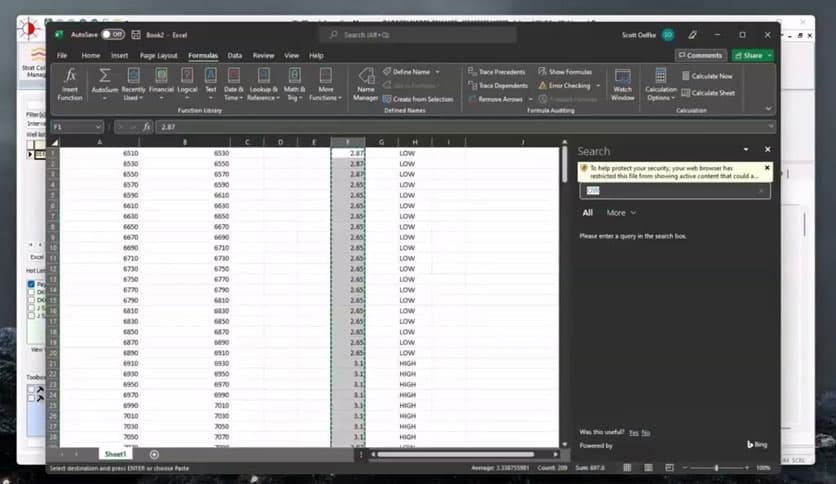Open Recently Used functions

coord(133,84)
